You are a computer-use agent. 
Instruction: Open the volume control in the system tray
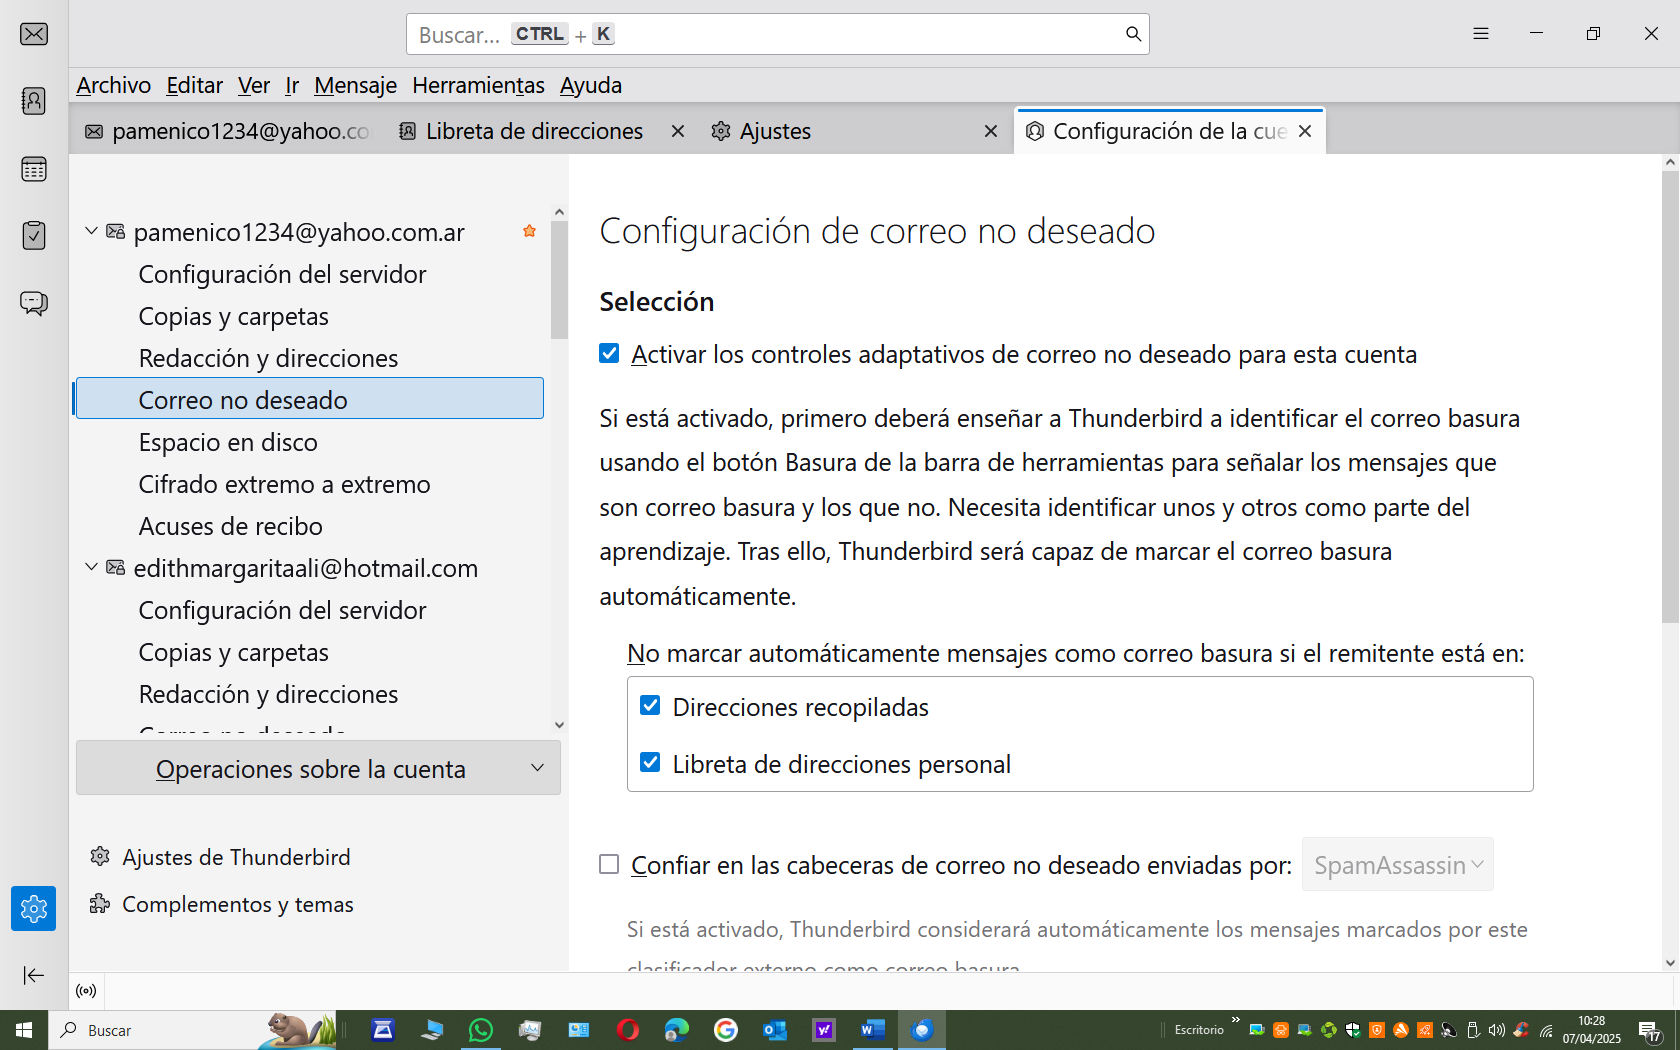[1497, 1030]
